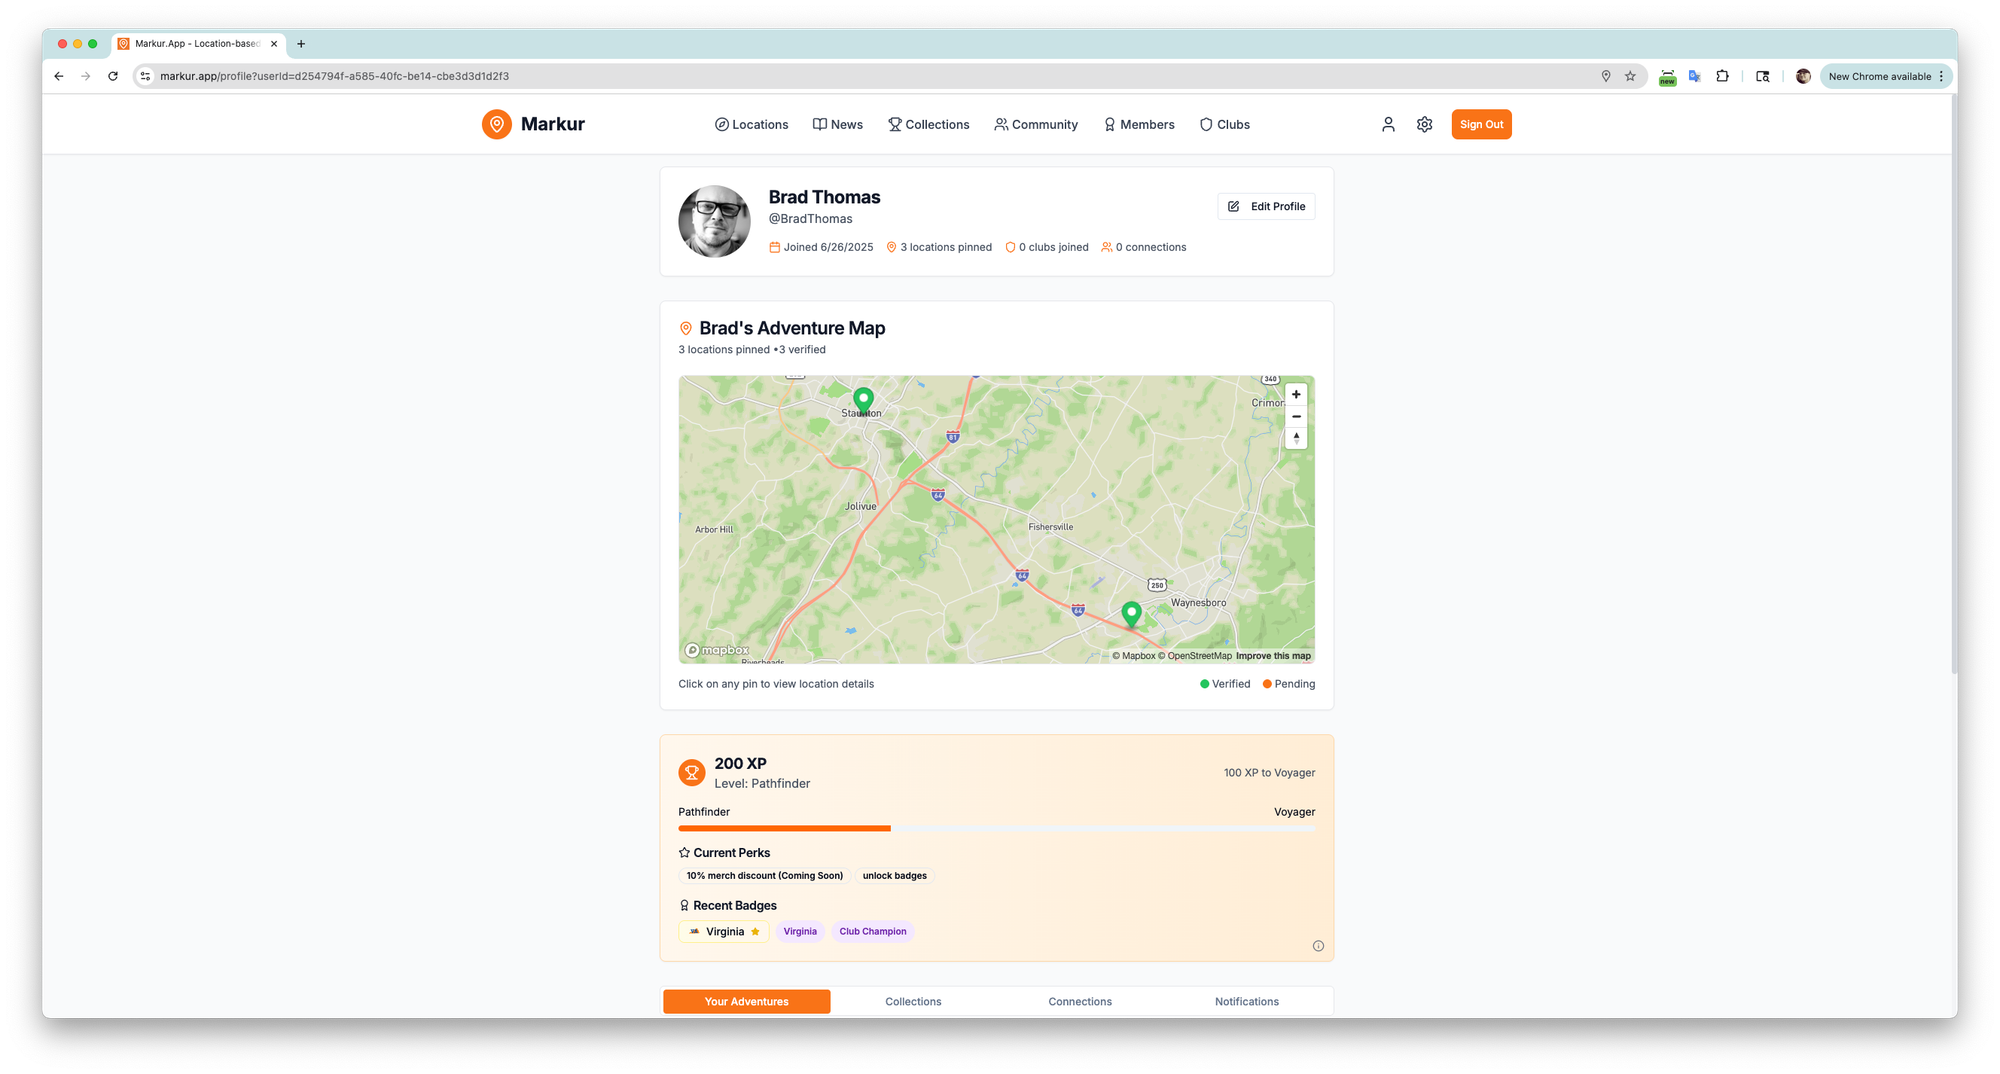Bookmark this page with star icon

pos(1630,76)
